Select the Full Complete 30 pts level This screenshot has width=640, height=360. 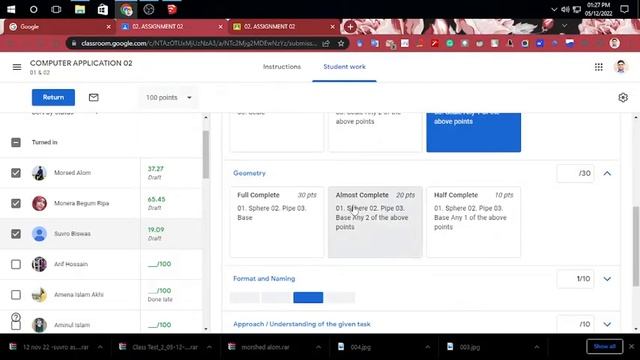click(x=277, y=222)
